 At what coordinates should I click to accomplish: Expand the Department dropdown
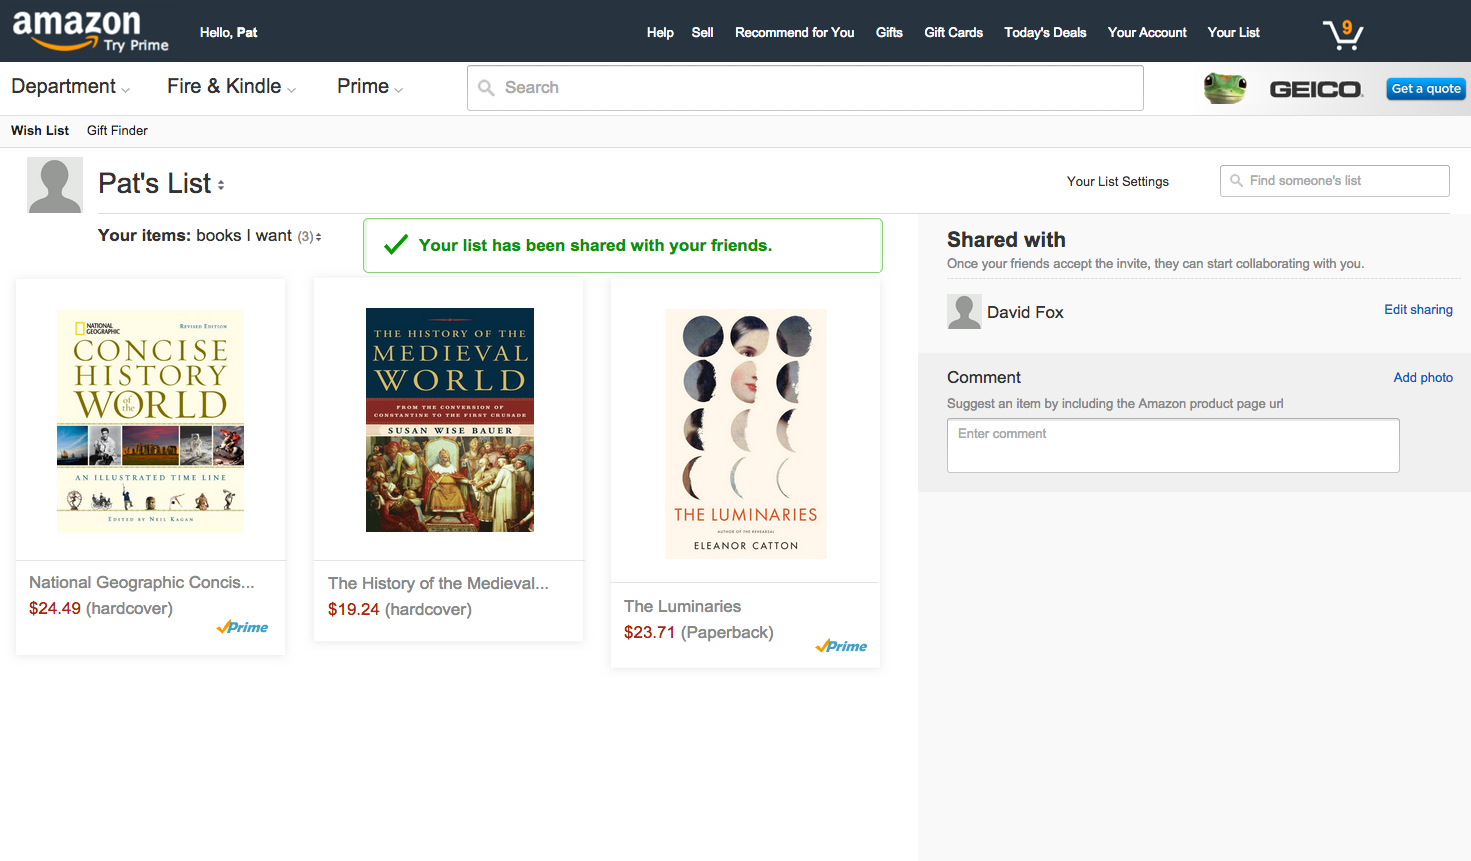(x=70, y=87)
